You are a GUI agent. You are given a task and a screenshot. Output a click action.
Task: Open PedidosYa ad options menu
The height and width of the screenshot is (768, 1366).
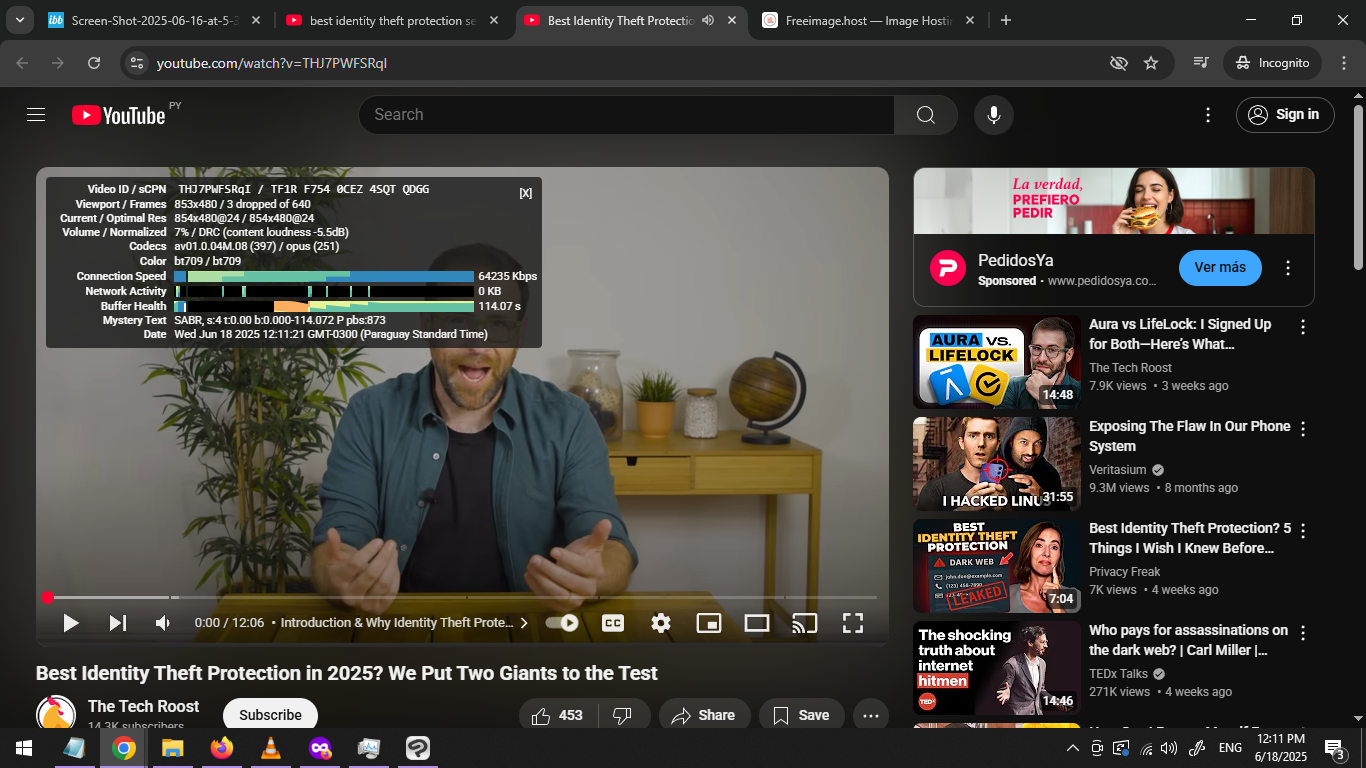[x=1288, y=268]
